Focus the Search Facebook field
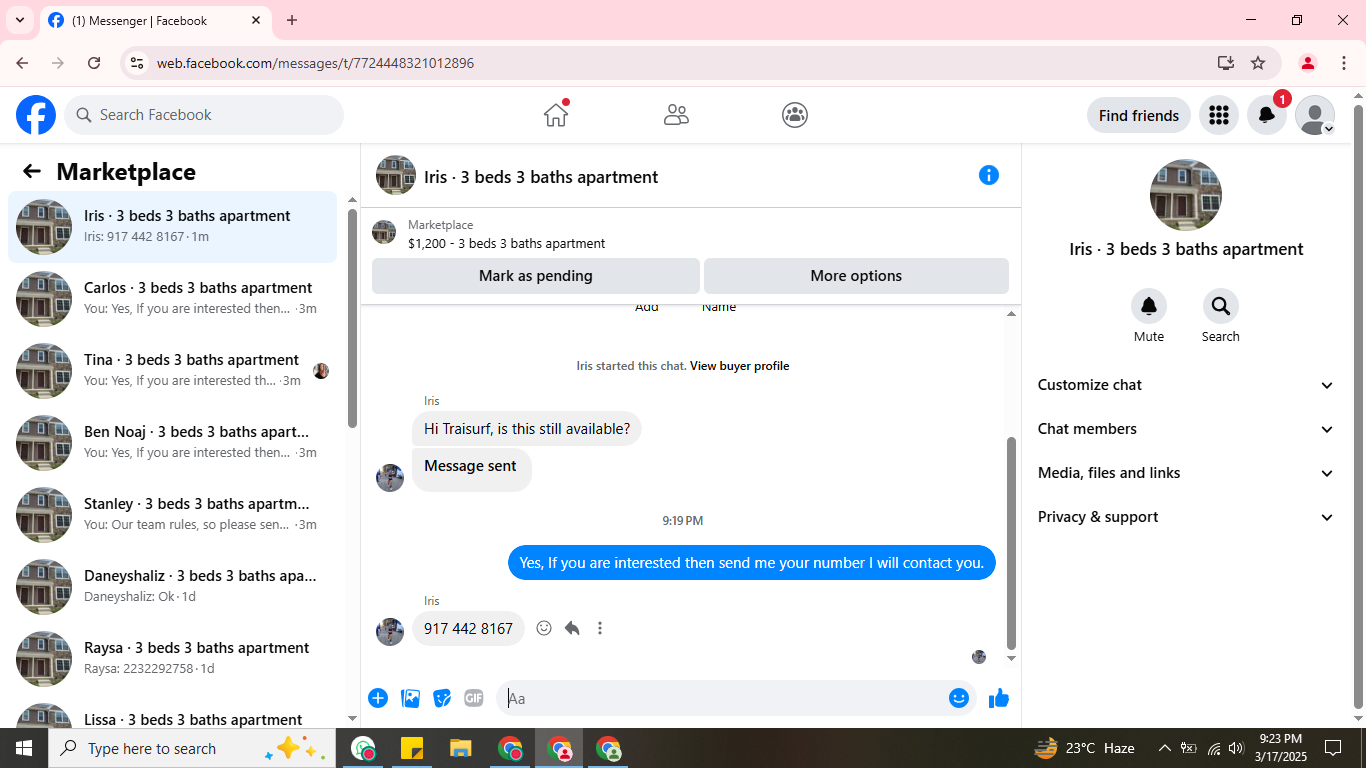 pos(204,115)
